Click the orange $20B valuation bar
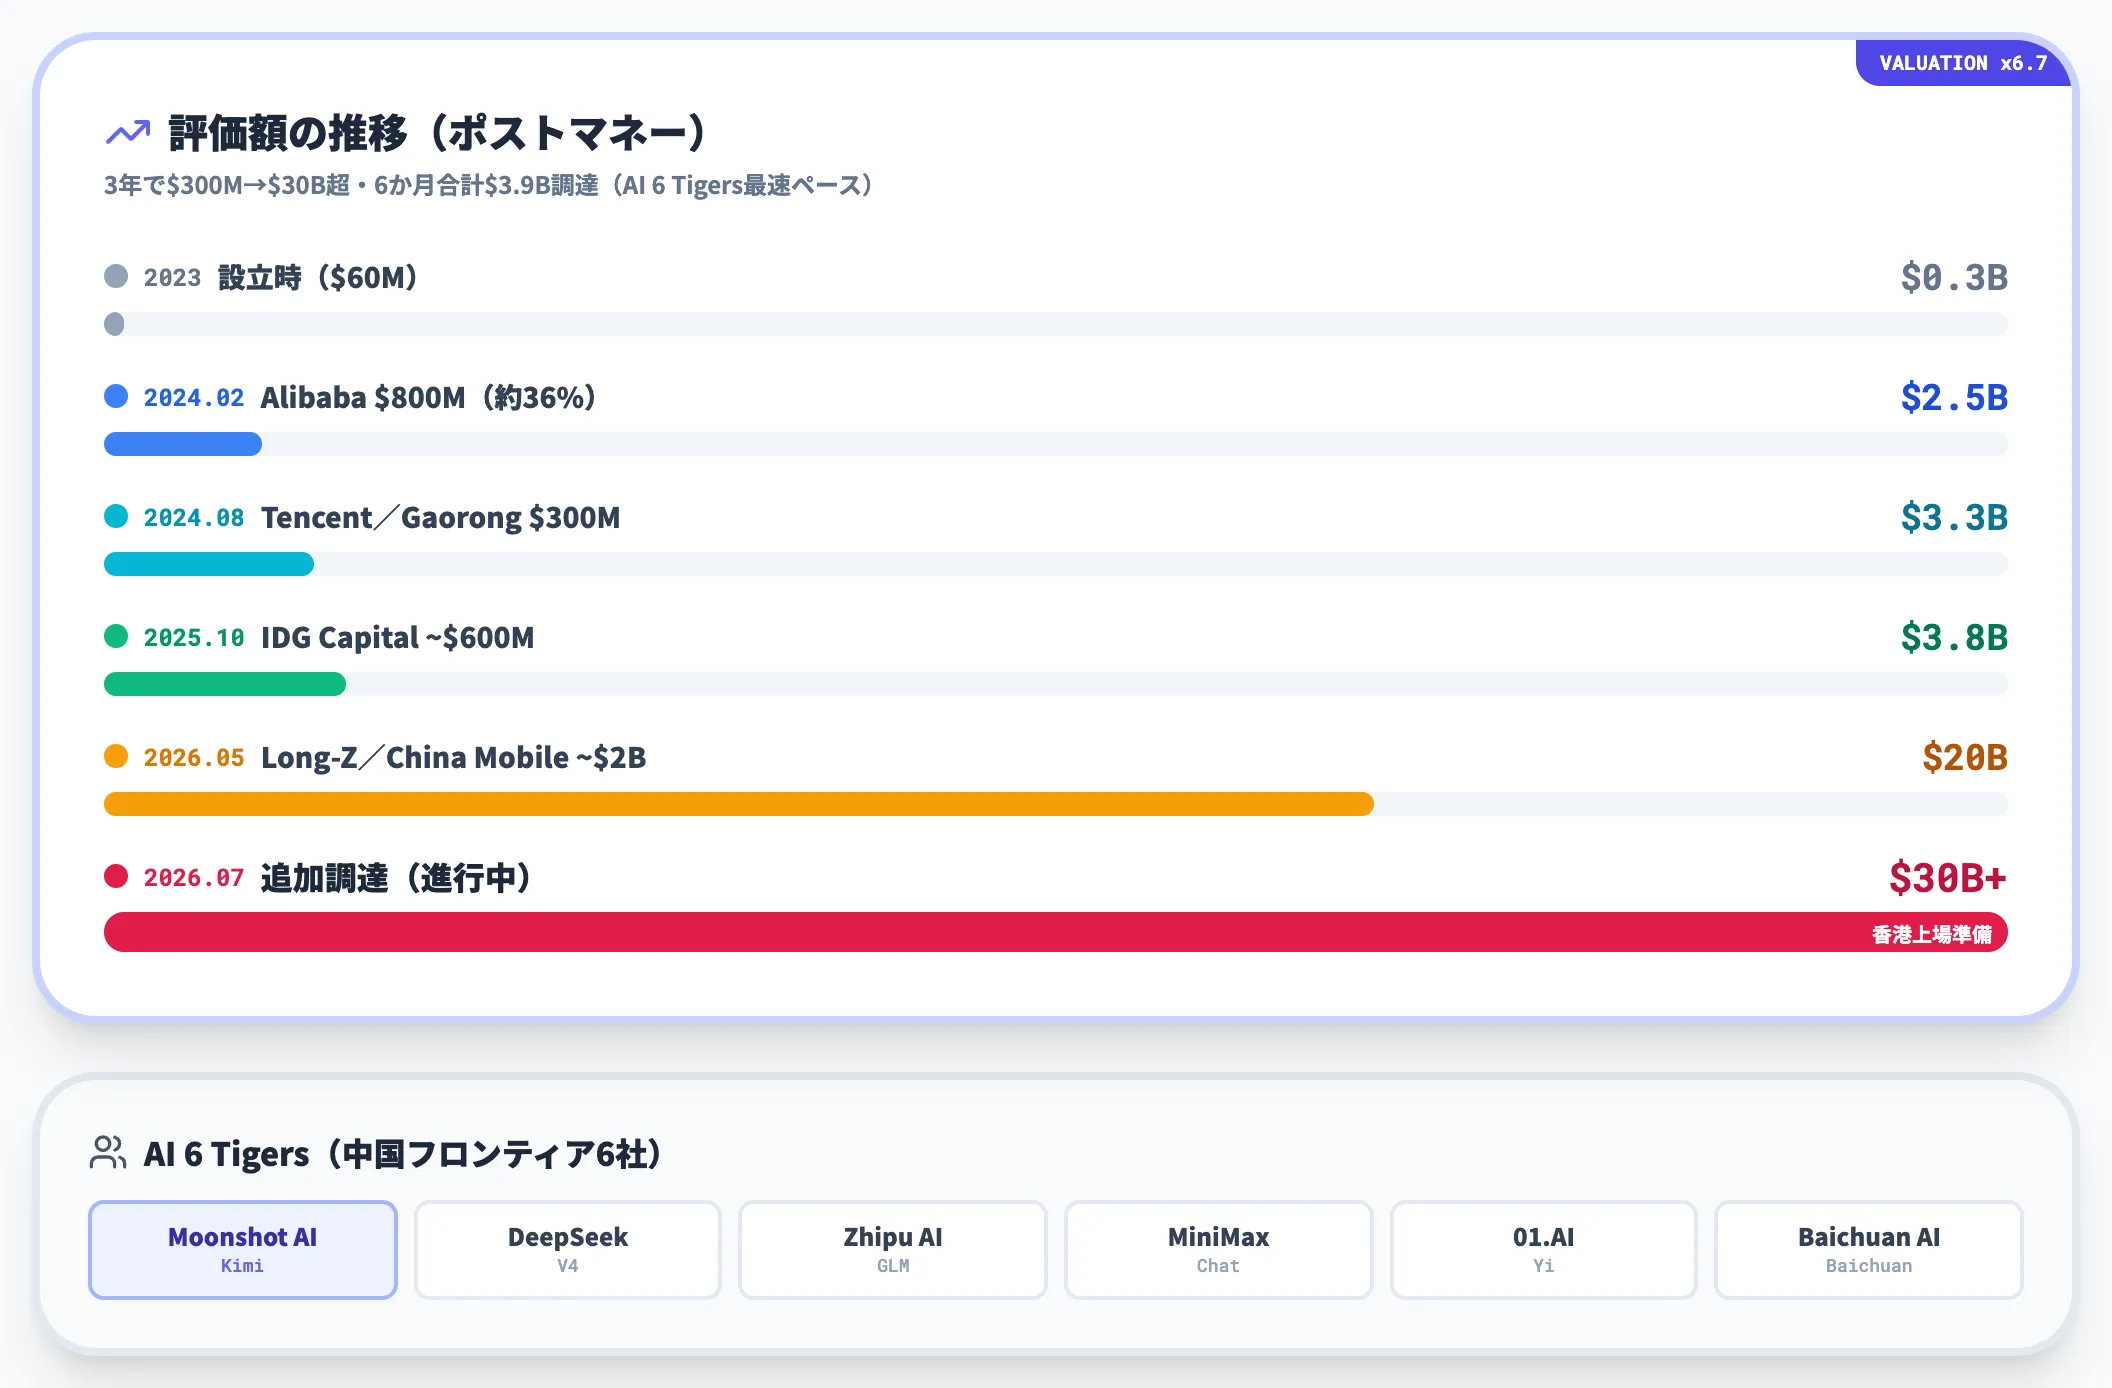The width and height of the screenshot is (2112, 1388). 739,804
